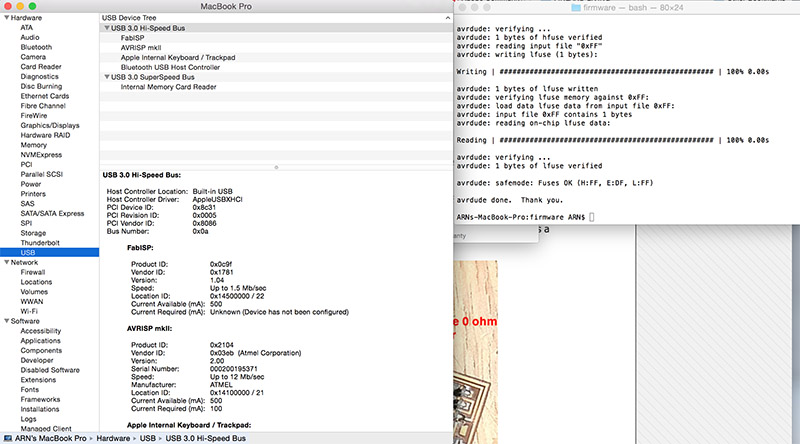The image size is (800, 444).
Task: Open Applications under Software
Action: (x=40, y=340)
